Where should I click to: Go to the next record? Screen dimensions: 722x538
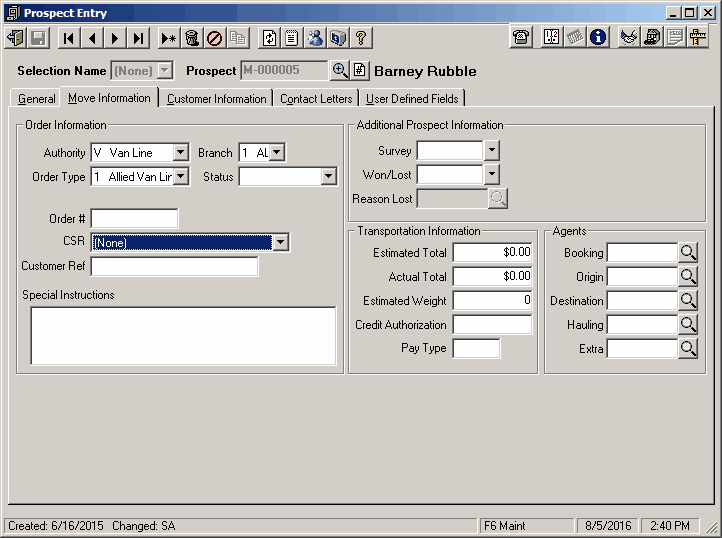(x=115, y=38)
